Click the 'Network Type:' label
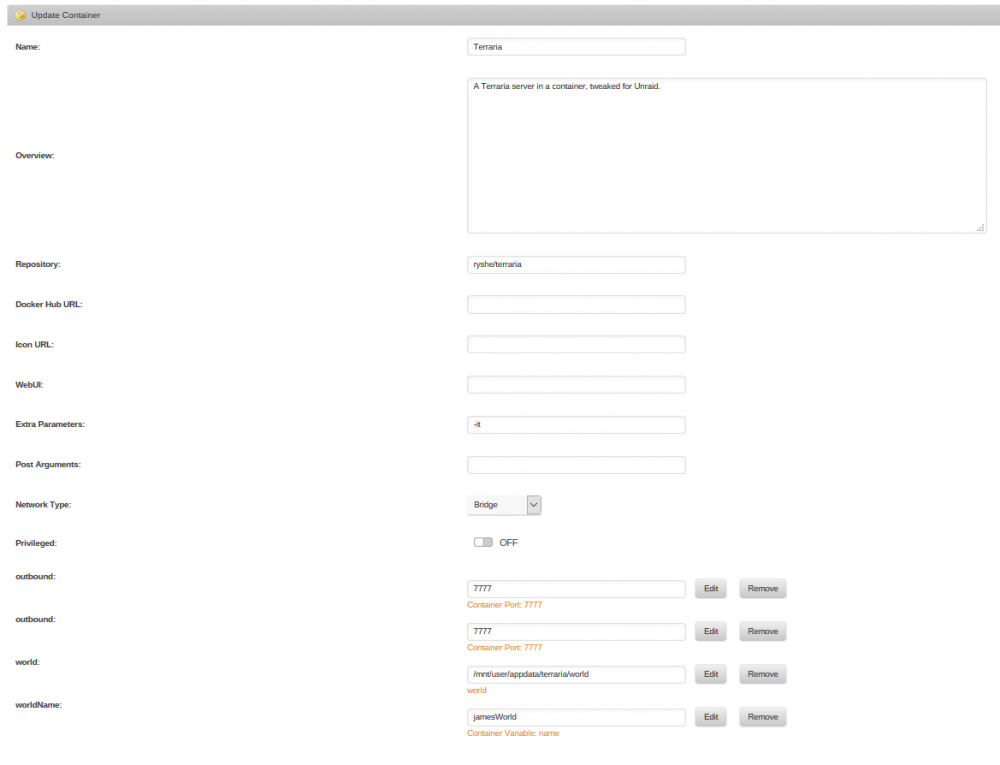 (43, 504)
